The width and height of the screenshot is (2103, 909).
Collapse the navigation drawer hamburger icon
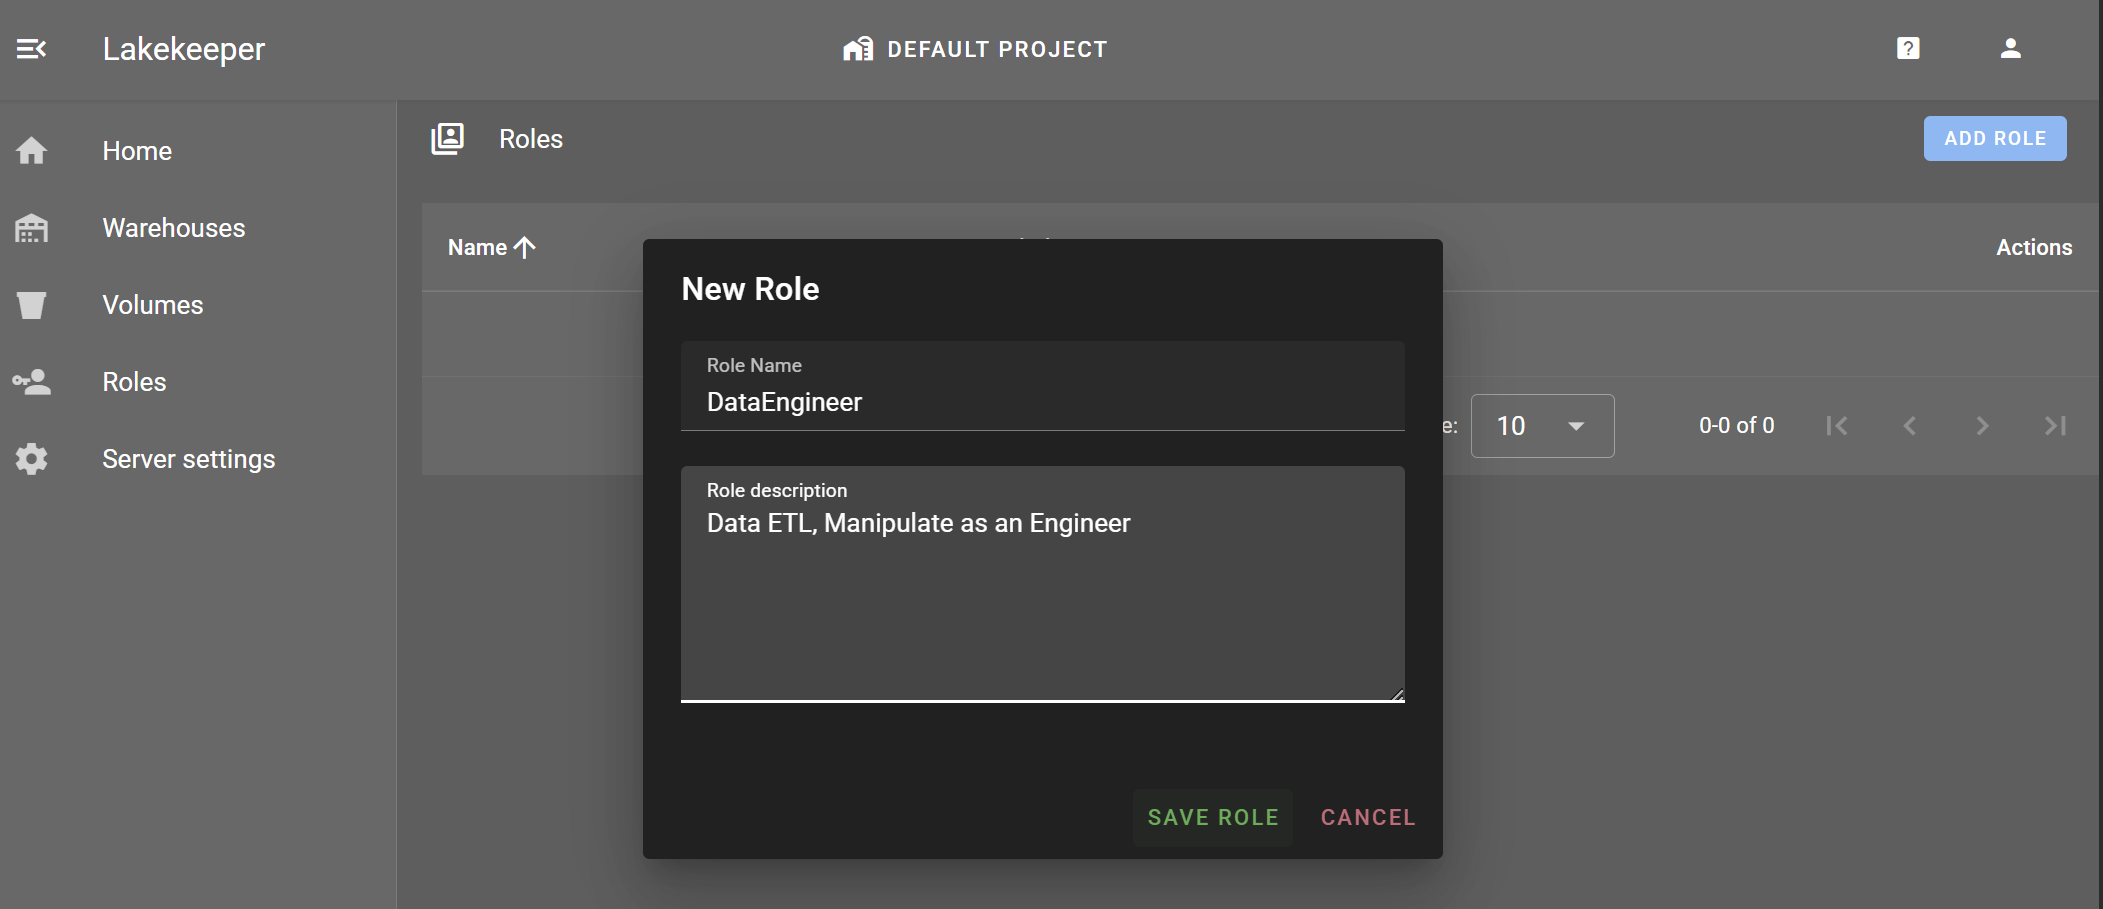31,49
